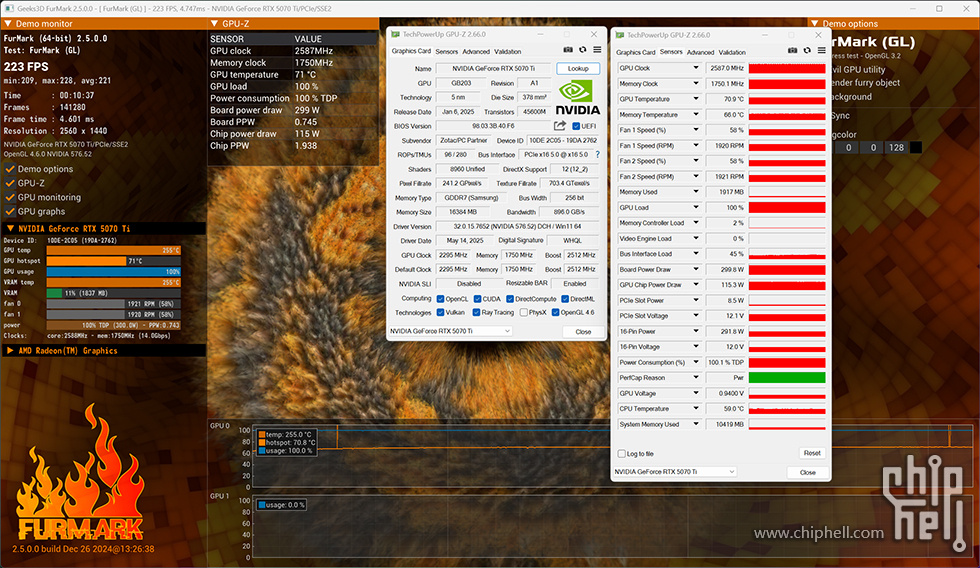Click the Reset button in Sensors window

pos(812,453)
